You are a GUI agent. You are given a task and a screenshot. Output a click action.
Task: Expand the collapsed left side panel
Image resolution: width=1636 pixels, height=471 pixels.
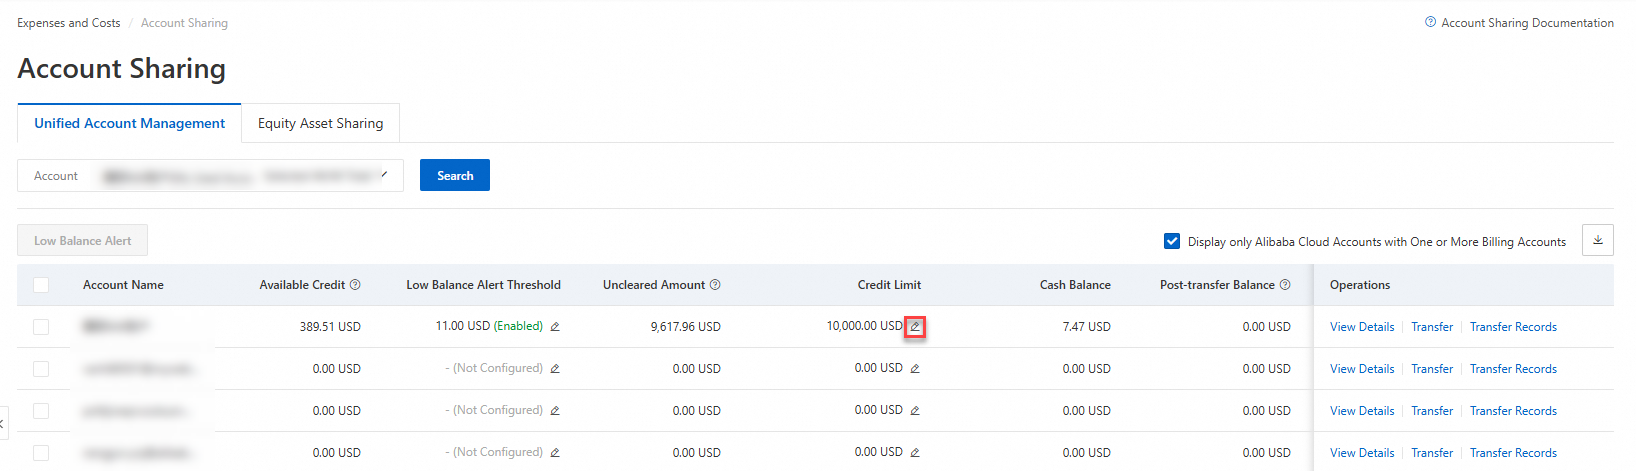coord(3,423)
